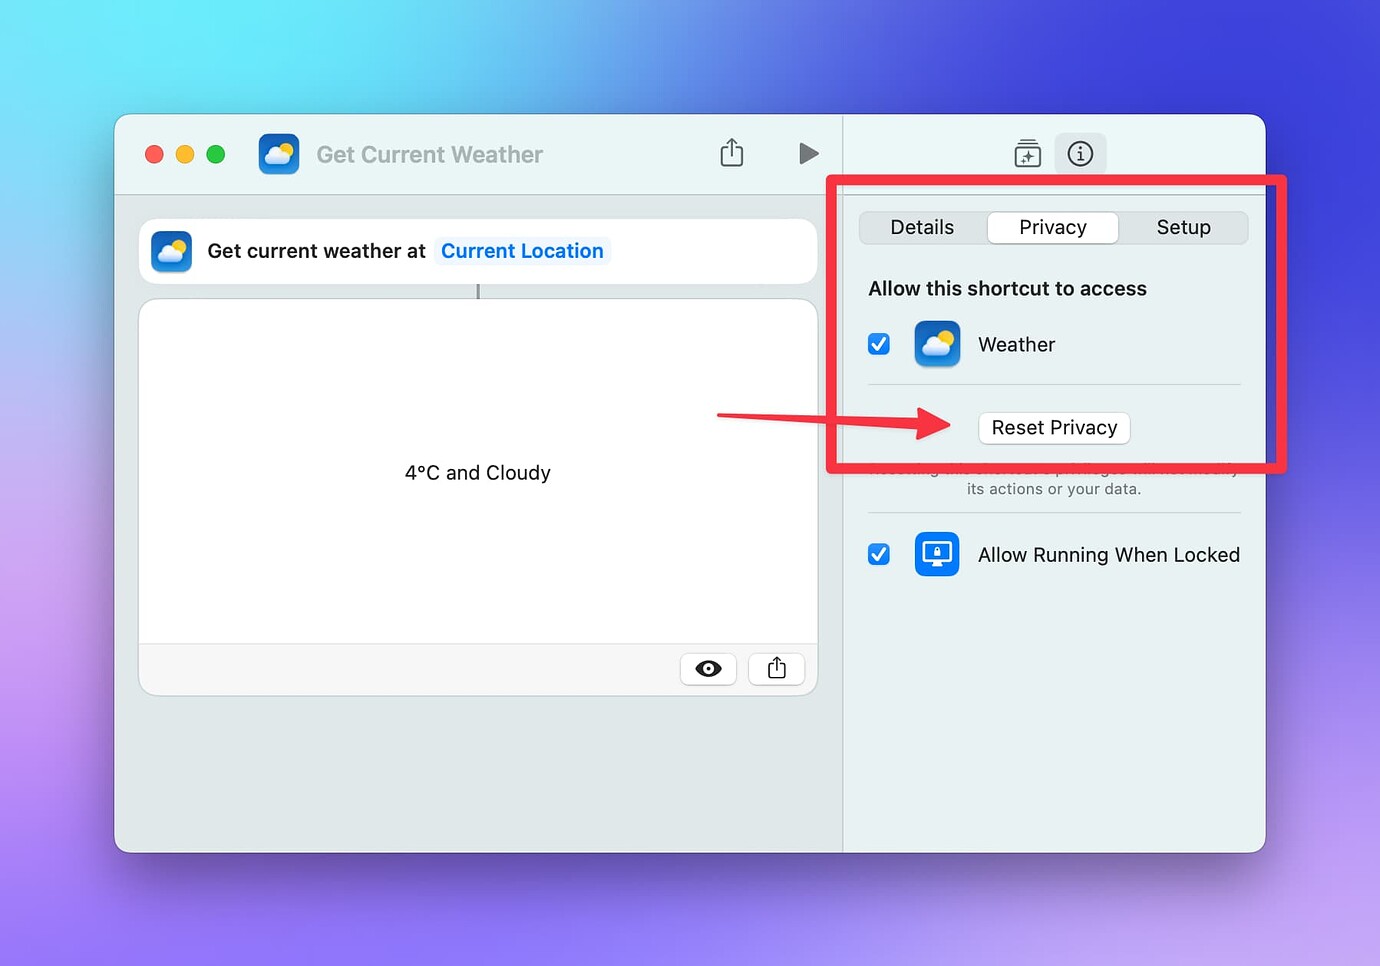Disable Allow Running When Locked checkbox

(879, 554)
